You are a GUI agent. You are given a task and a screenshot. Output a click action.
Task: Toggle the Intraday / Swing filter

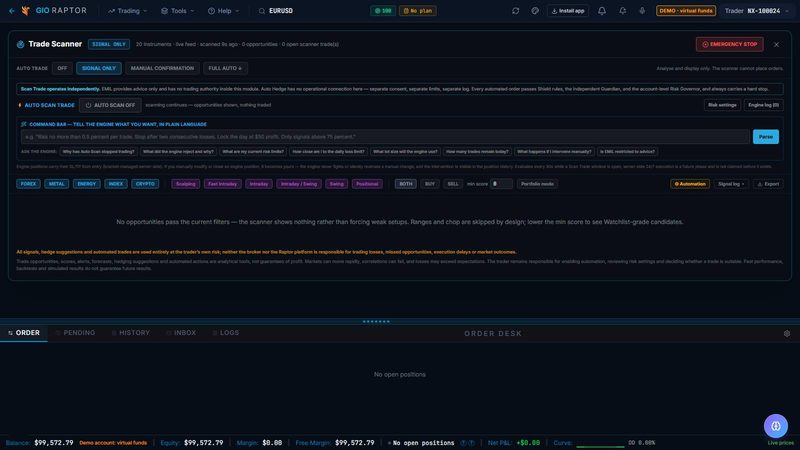coord(299,184)
